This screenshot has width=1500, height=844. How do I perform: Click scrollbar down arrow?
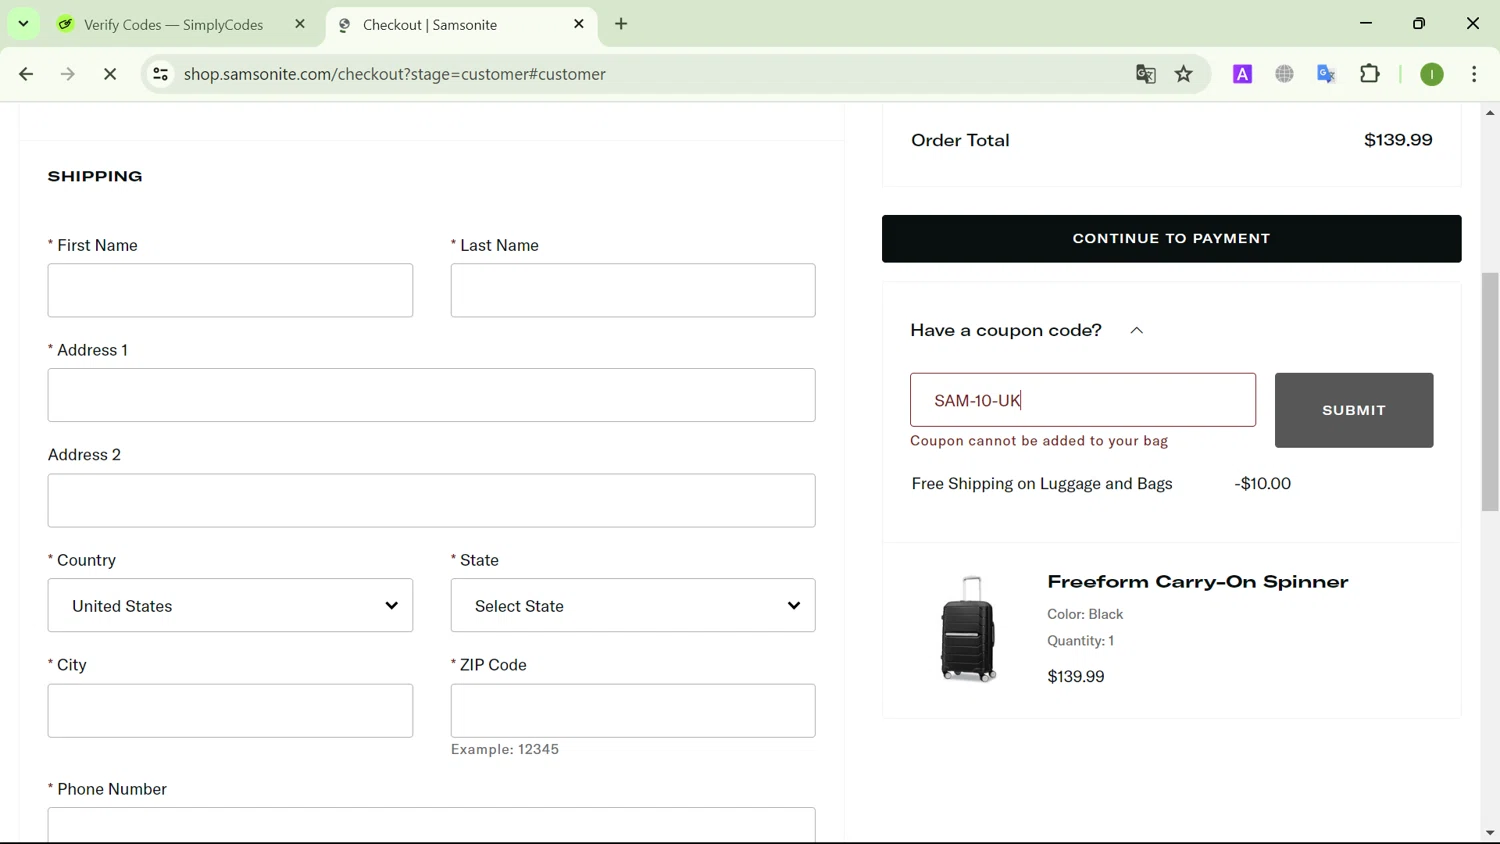[1490, 833]
